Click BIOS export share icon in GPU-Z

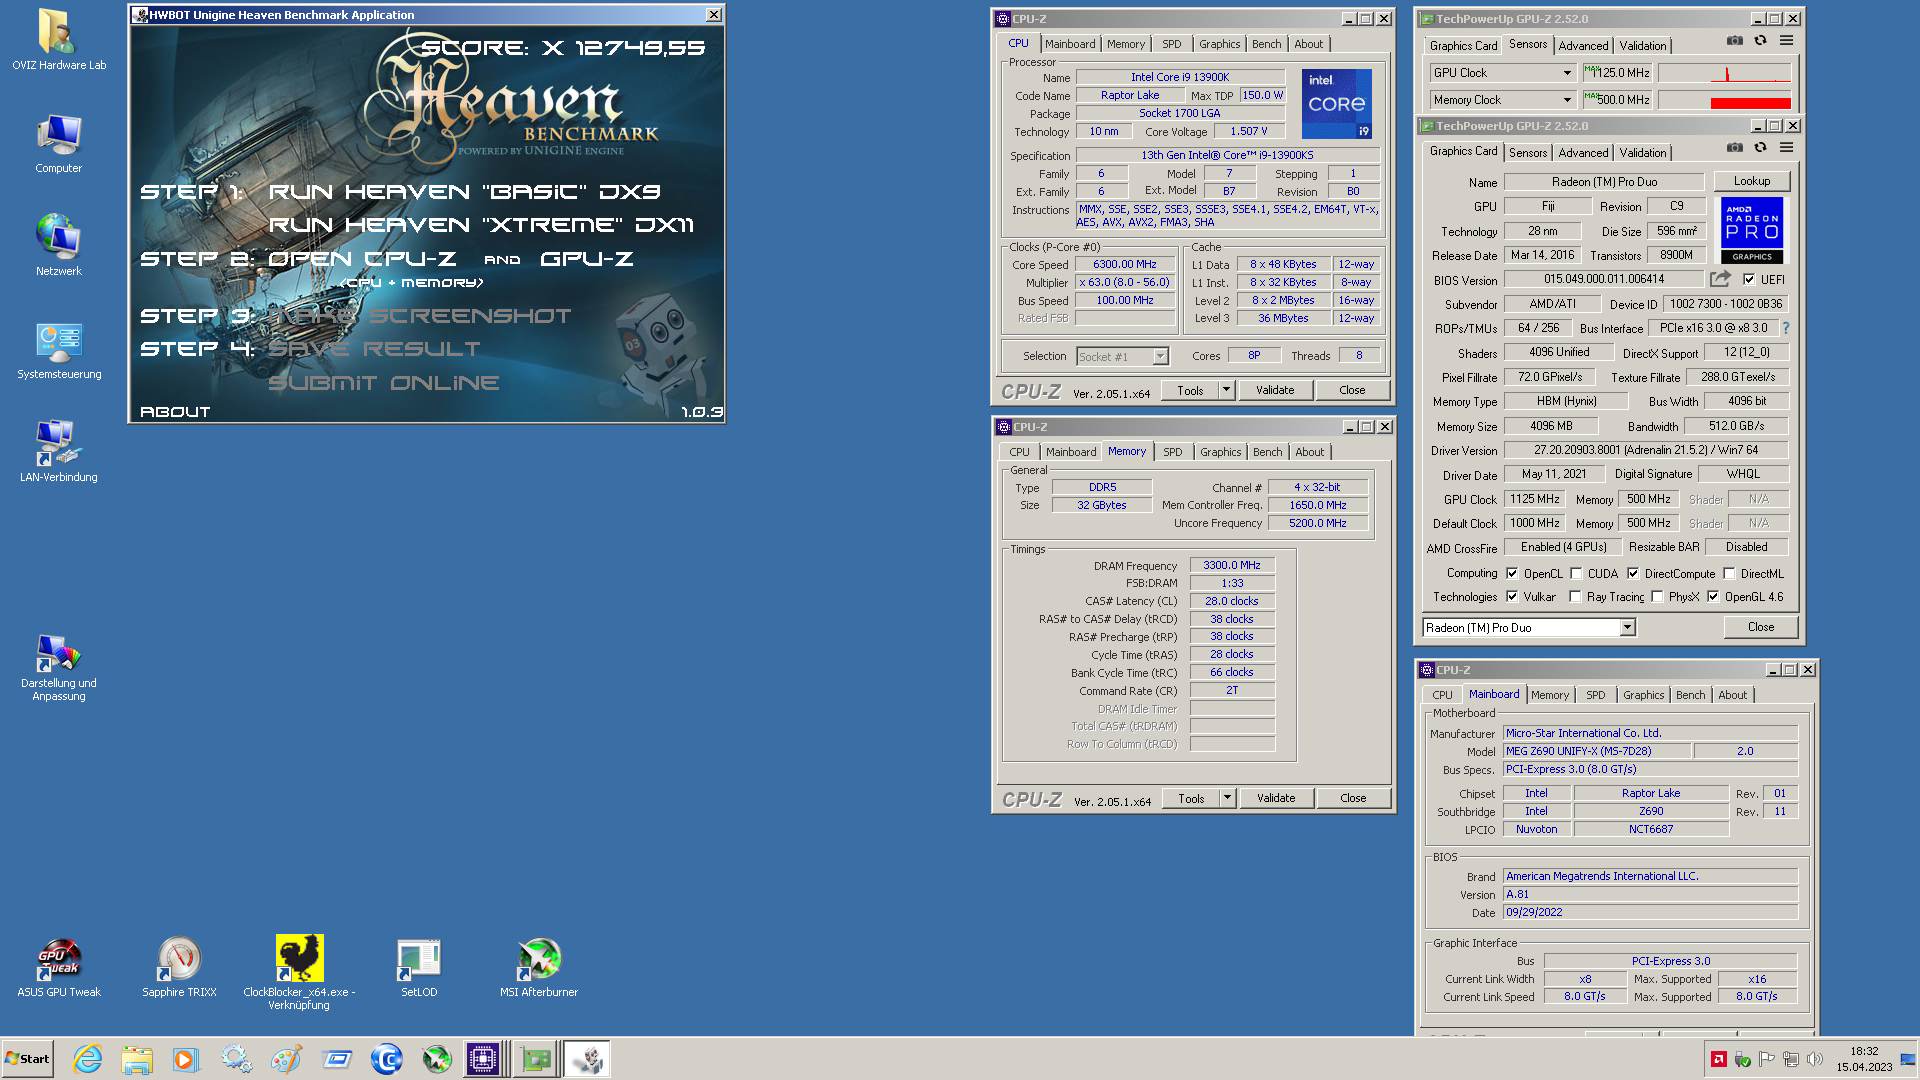[x=1720, y=279]
